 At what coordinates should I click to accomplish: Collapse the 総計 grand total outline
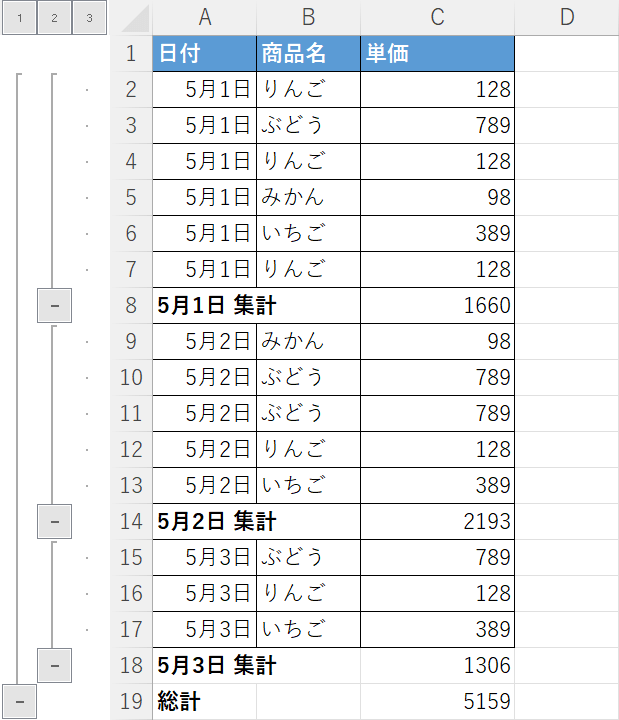[x=19, y=702]
